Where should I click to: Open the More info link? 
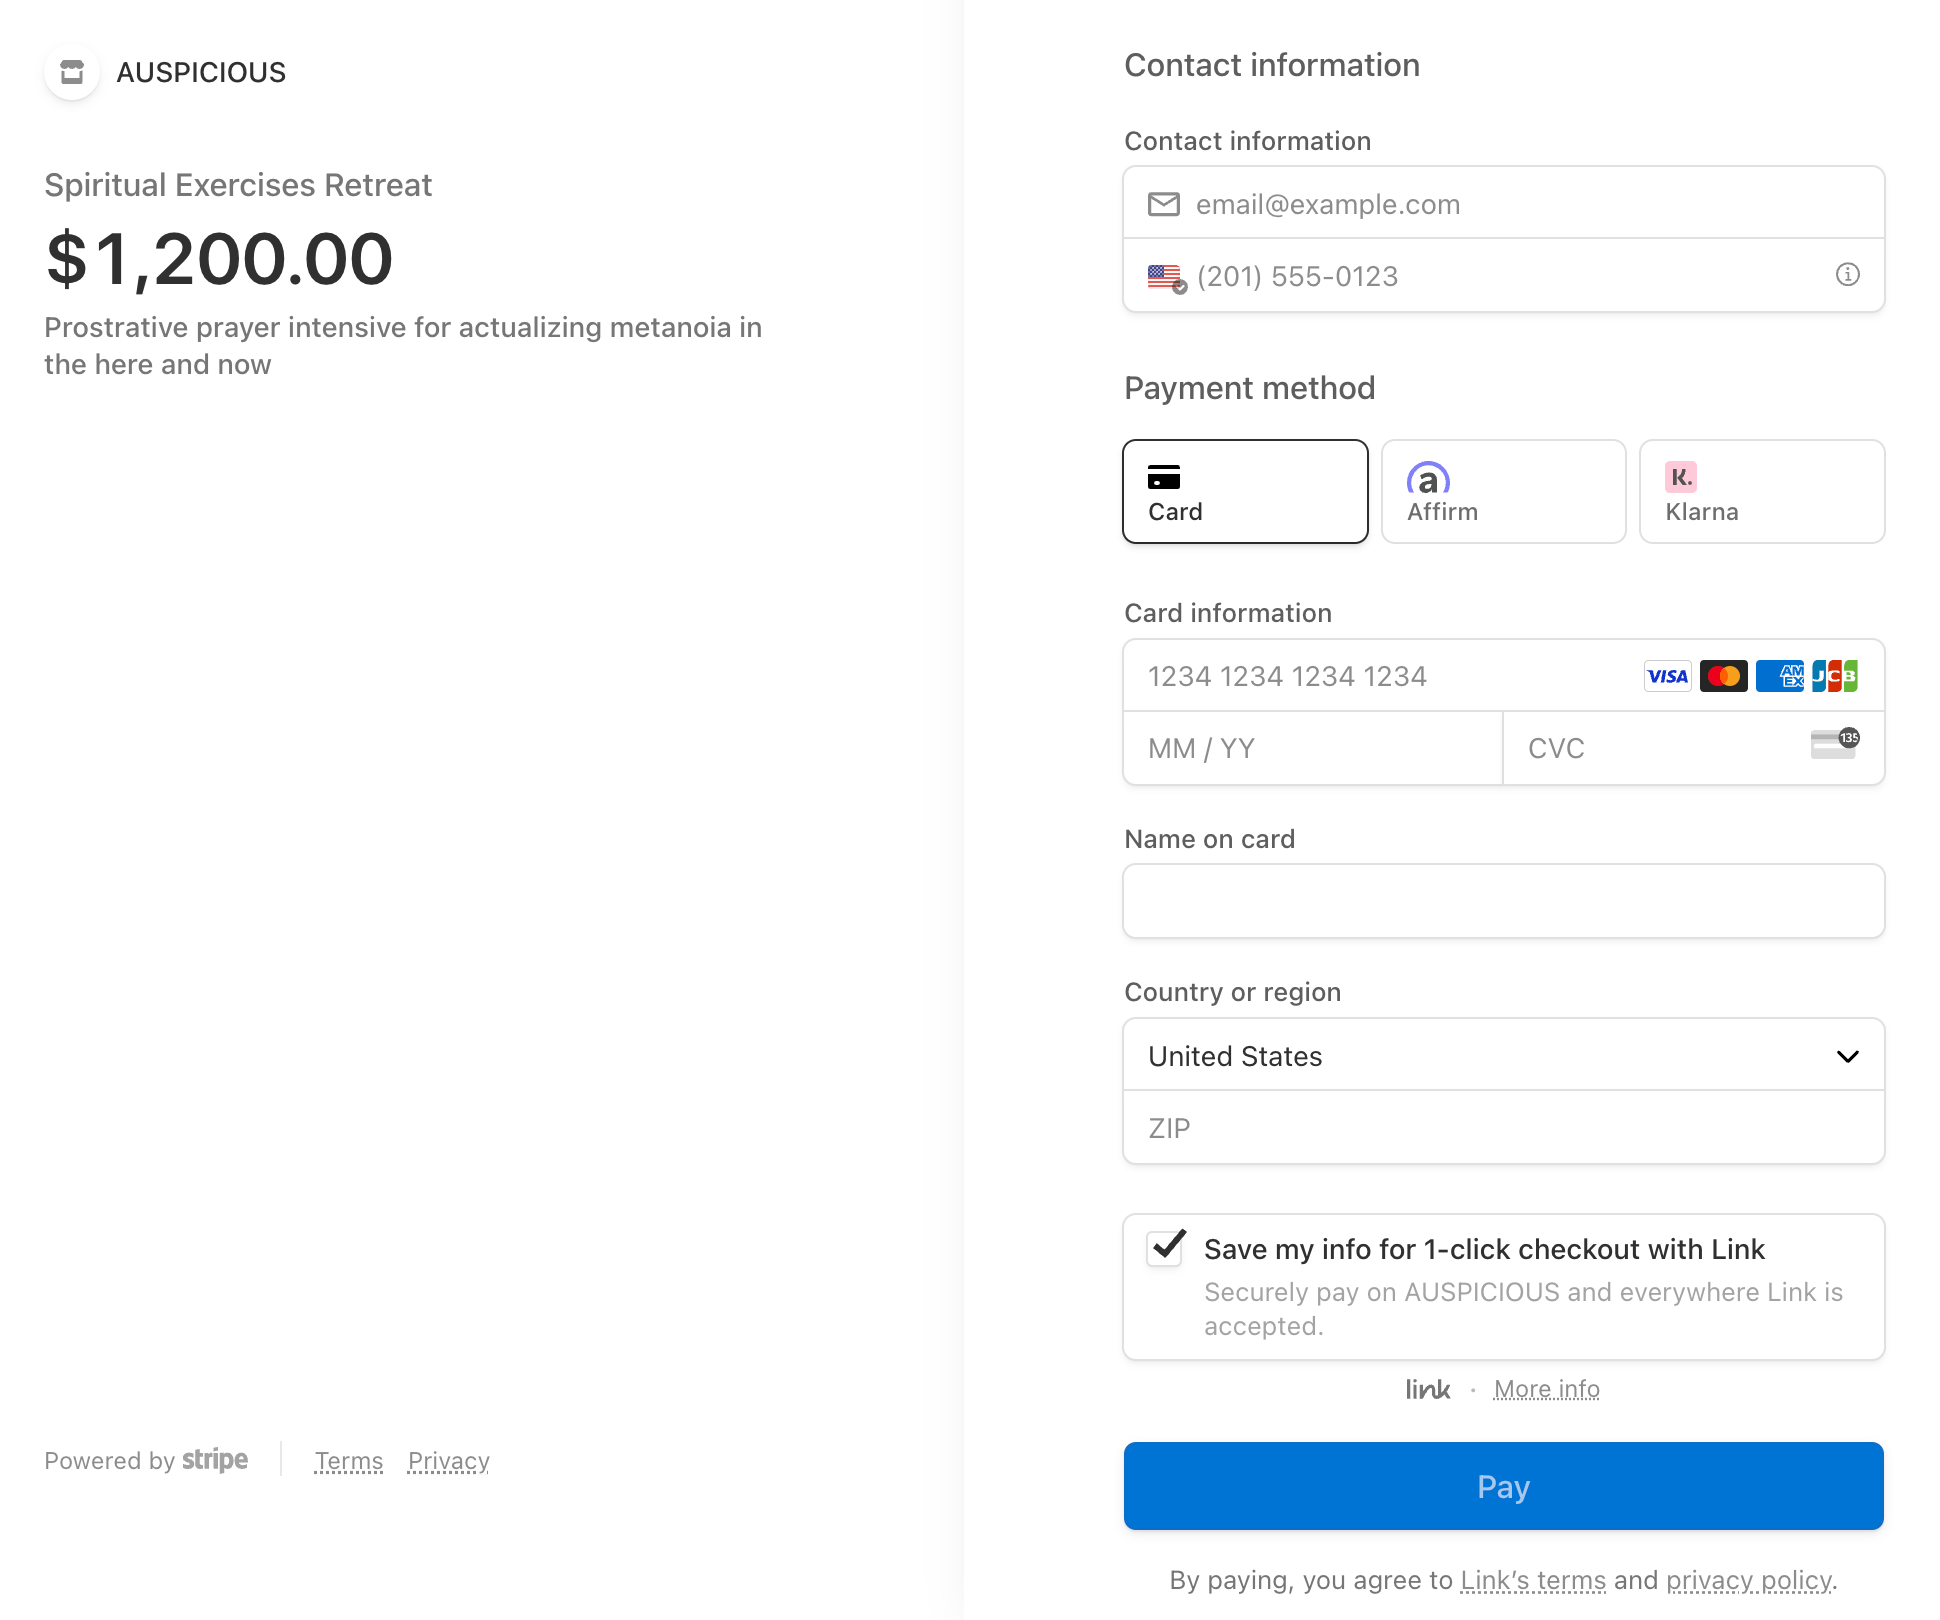pos(1546,1390)
